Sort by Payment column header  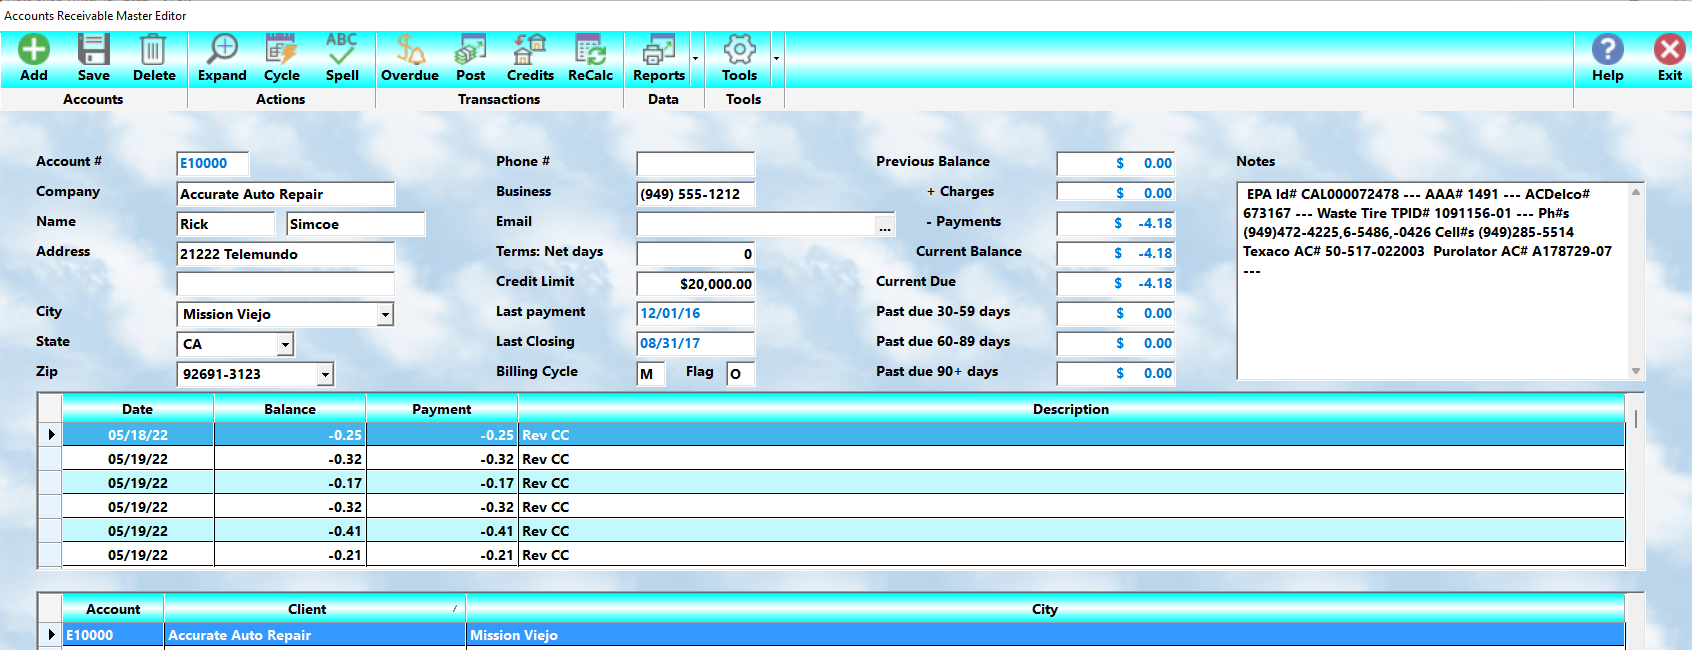click(442, 409)
